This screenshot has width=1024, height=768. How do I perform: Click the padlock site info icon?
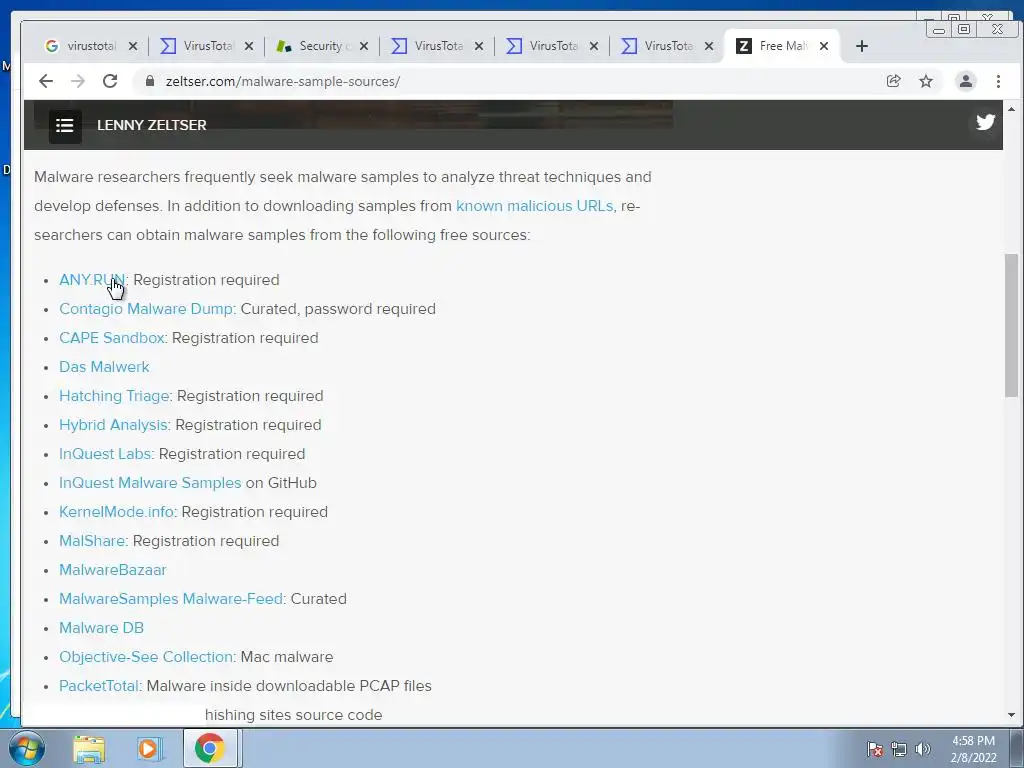[150, 81]
